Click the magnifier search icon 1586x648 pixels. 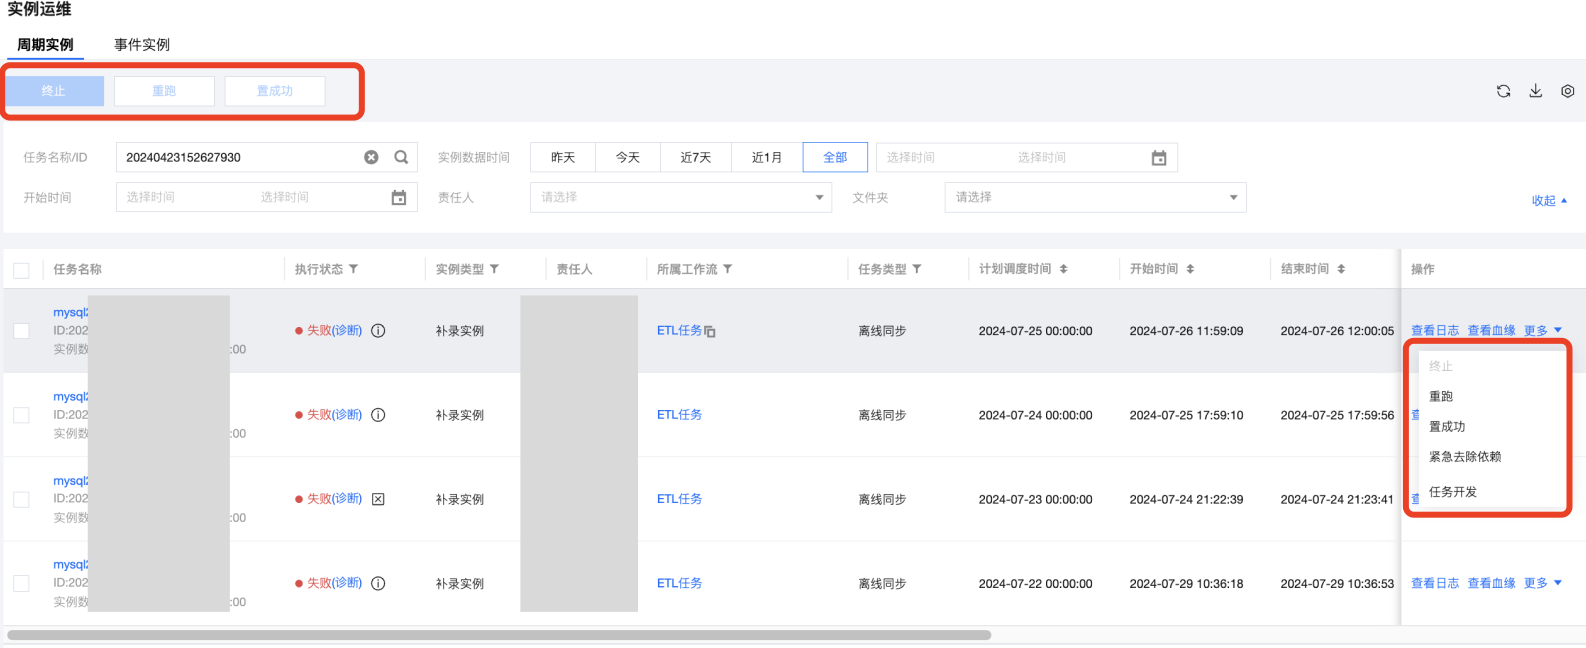click(x=401, y=157)
